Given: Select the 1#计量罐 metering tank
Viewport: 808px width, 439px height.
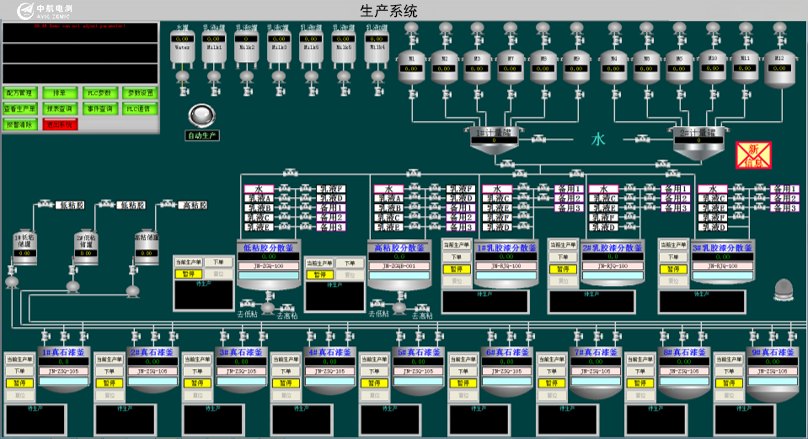Looking at the screenshot, I should (494, 140).
